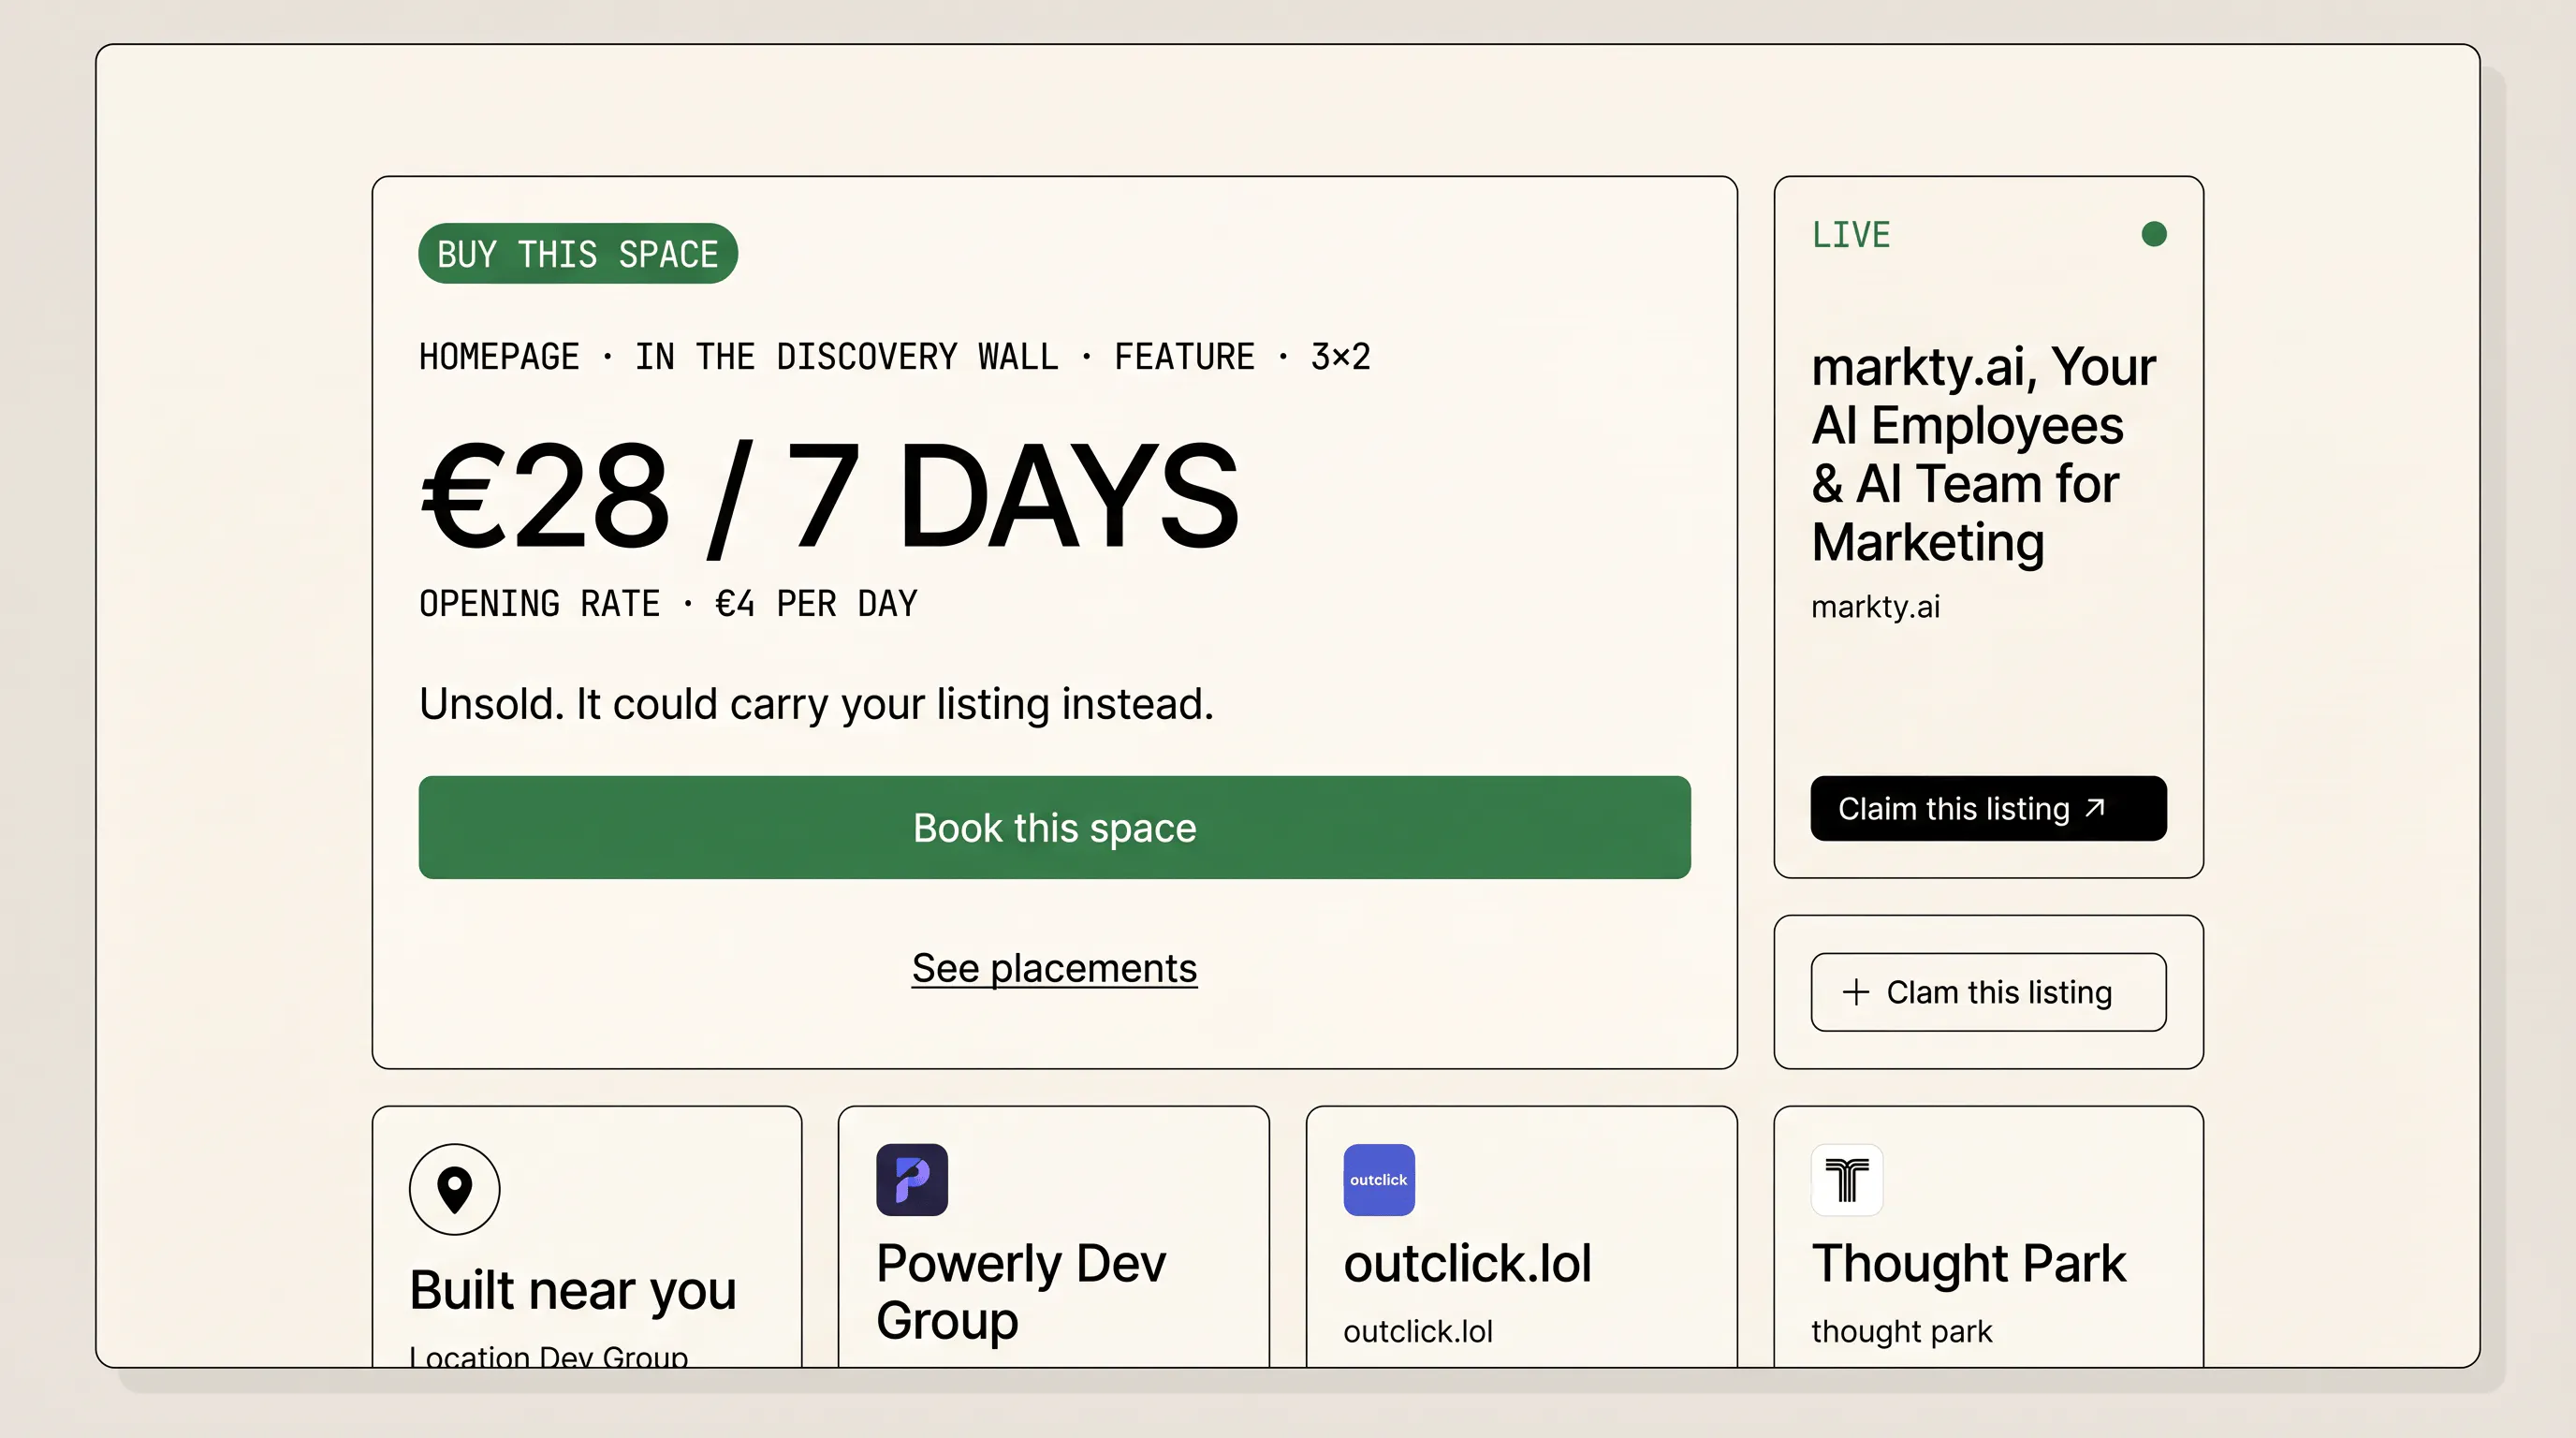Open the See placements link

coord(1054,968)
